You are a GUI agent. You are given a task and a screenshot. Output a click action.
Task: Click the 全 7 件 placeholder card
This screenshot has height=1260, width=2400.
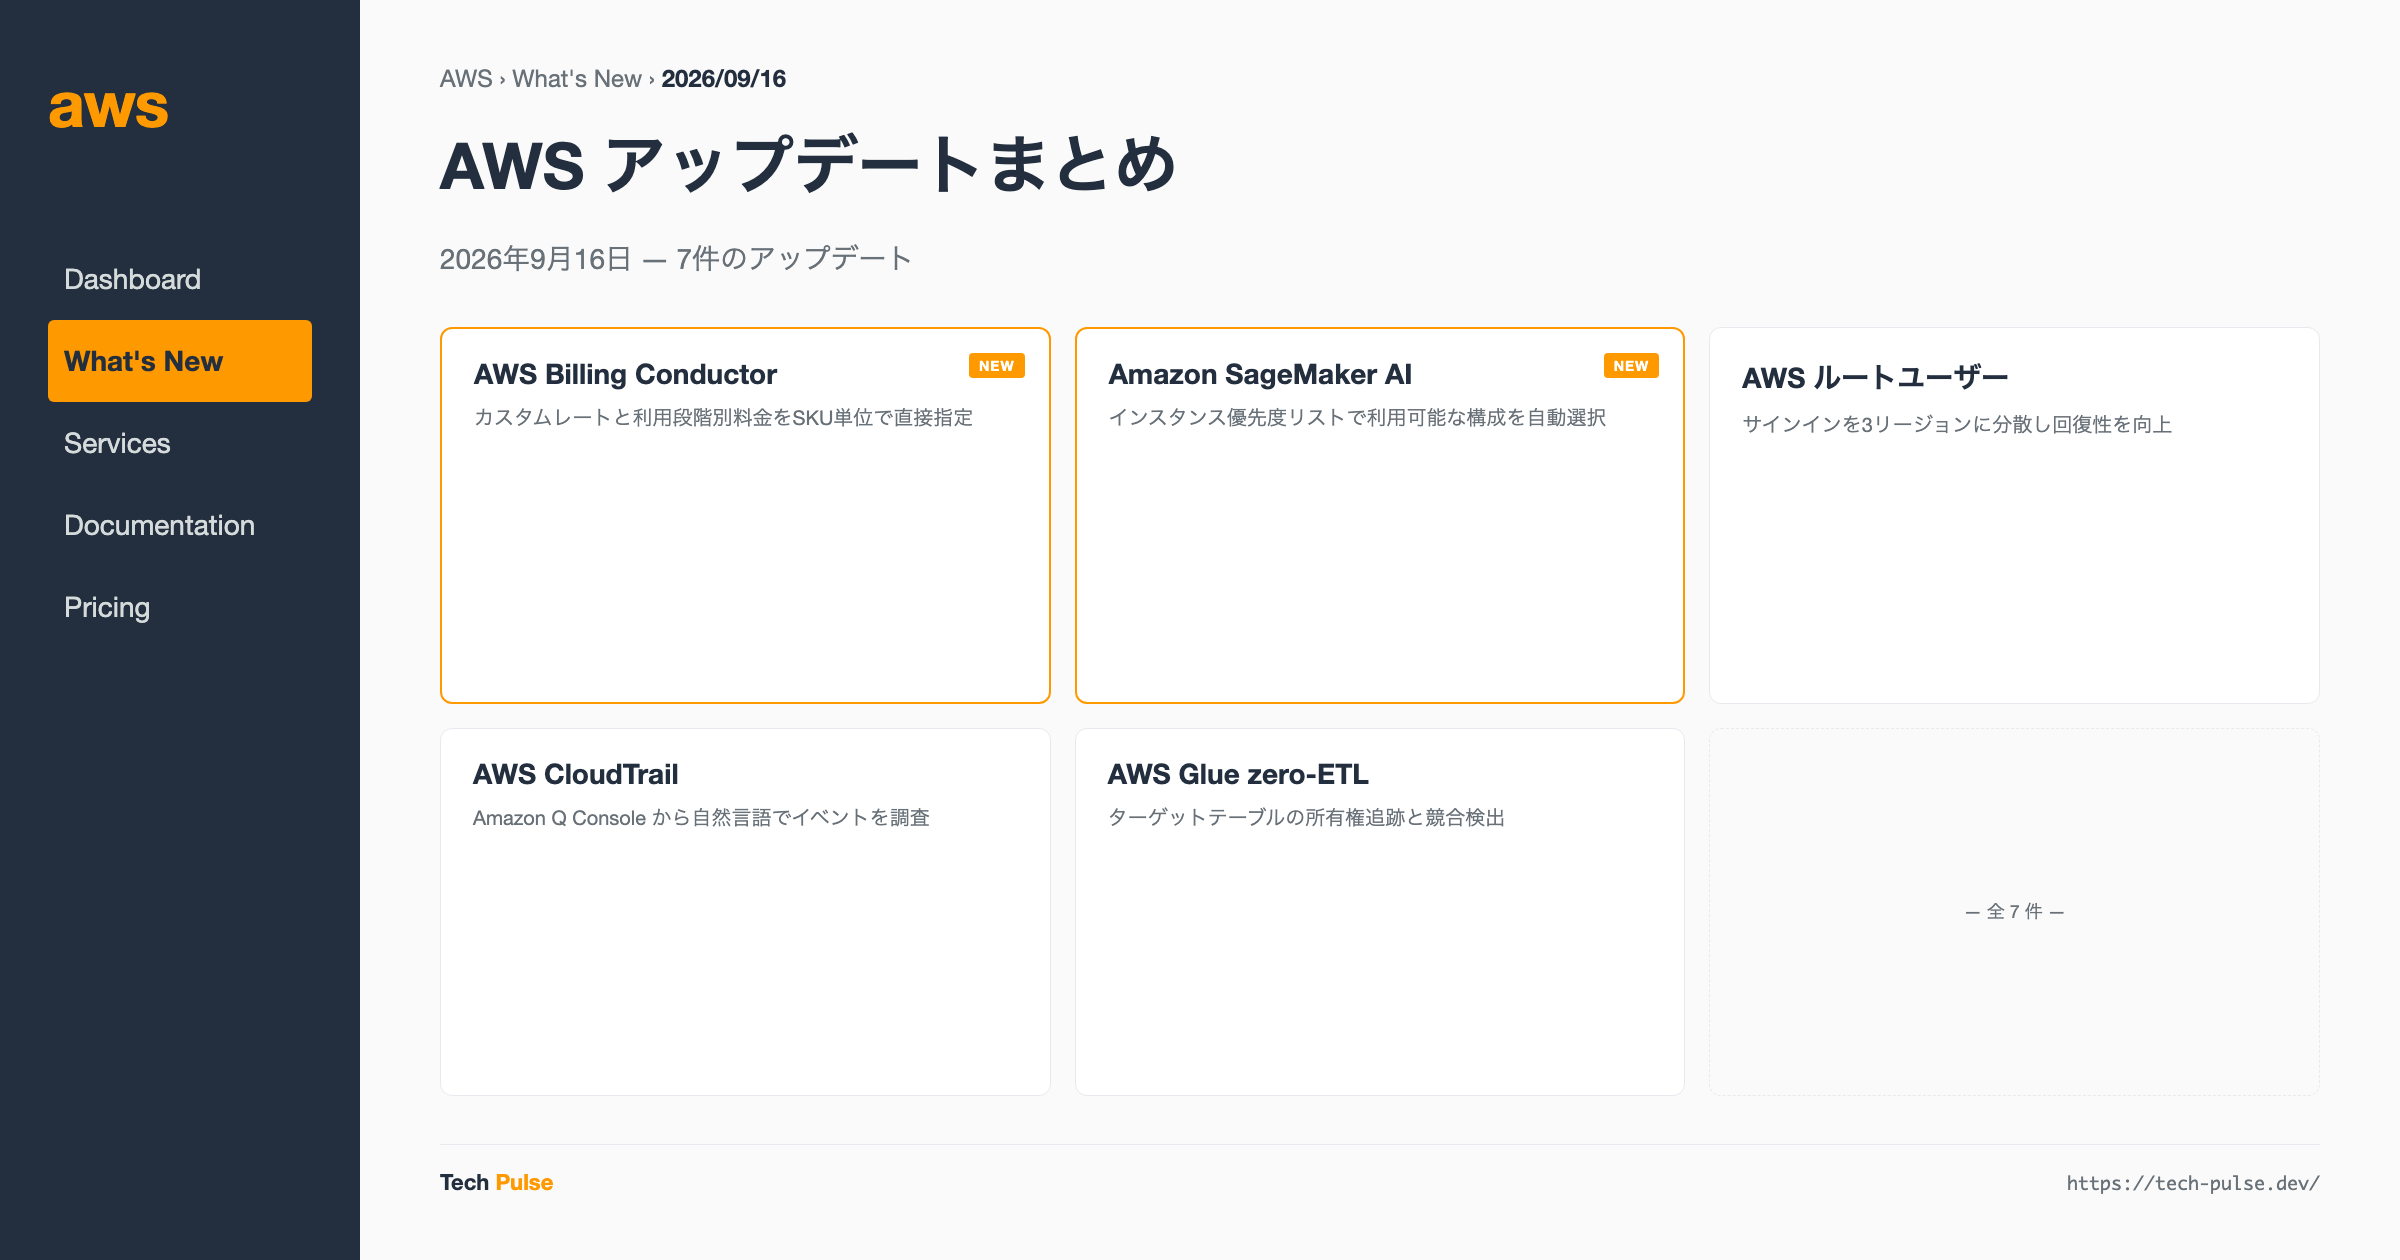pyautogui.click(x=2014, y=911)
